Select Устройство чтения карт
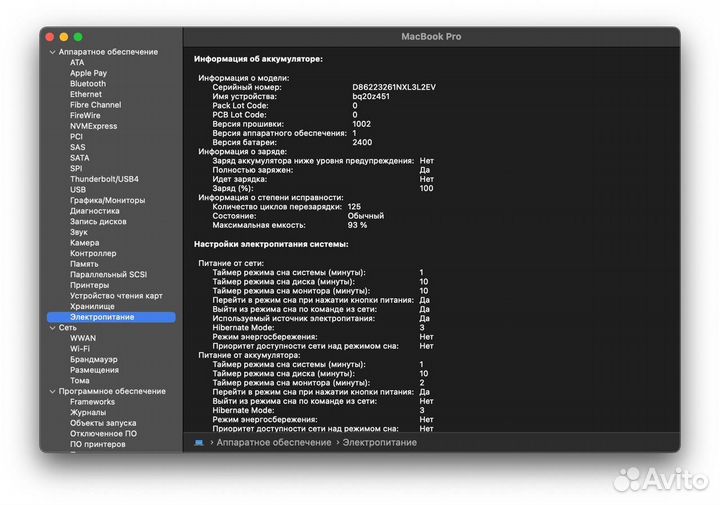The image size is (720, 505). pyautogui.click(x=116, y=296)
